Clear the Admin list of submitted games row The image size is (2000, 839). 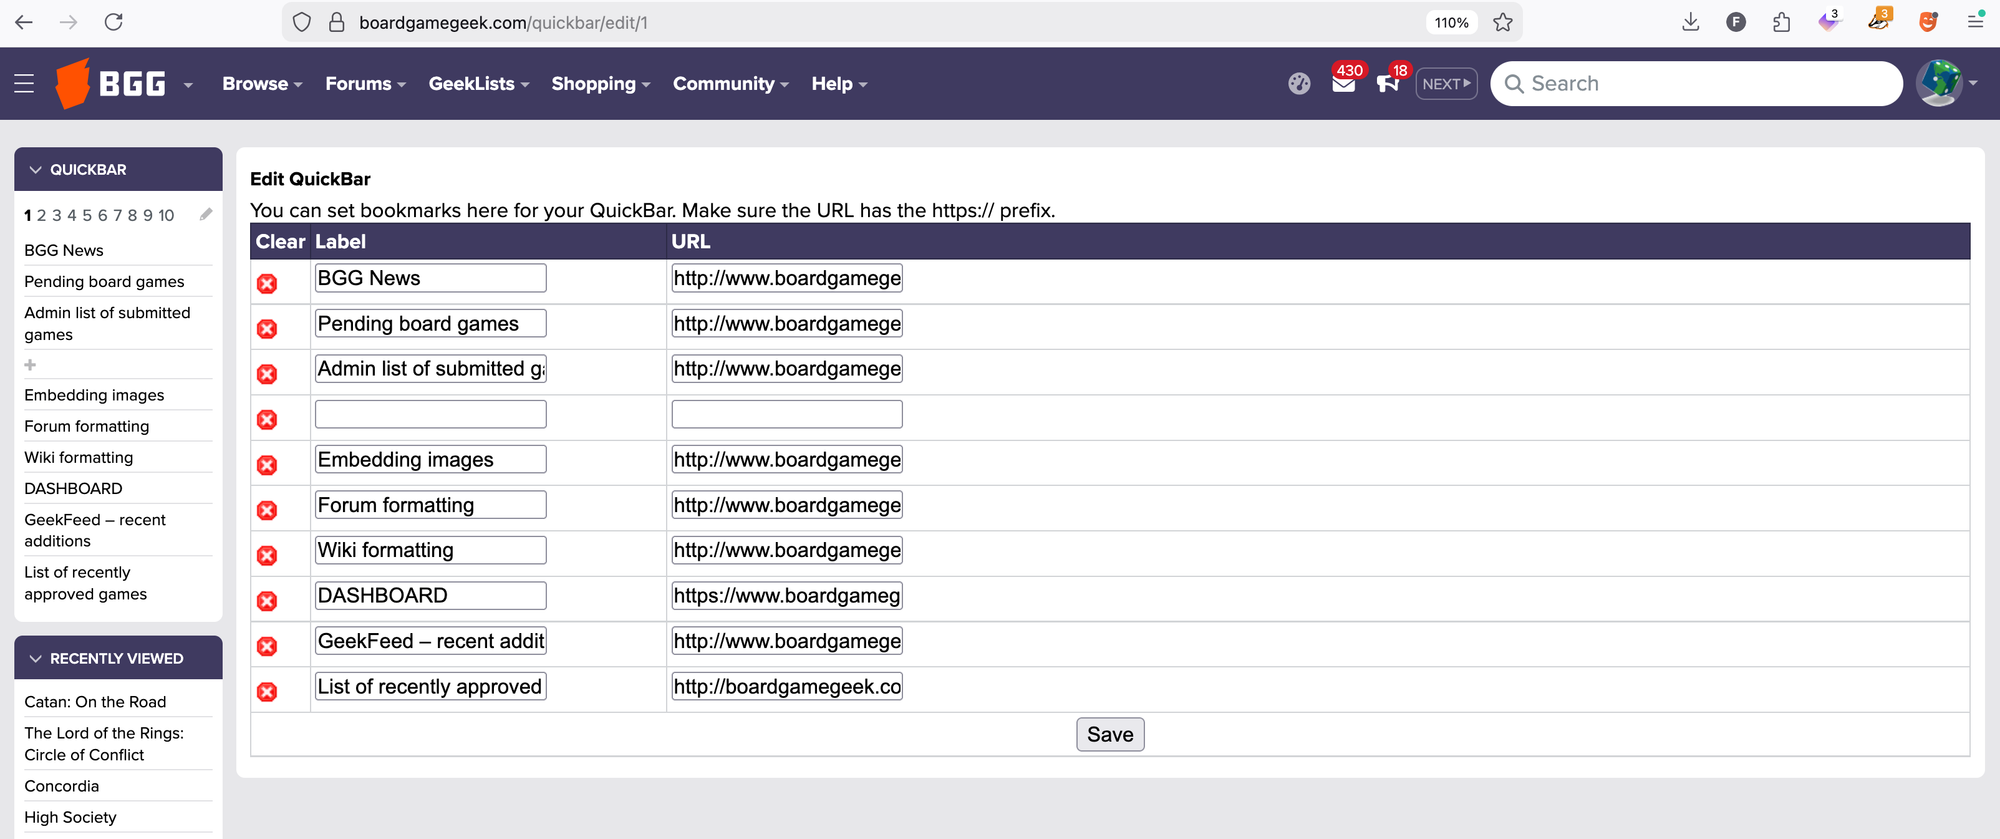[x=267, y=374]
